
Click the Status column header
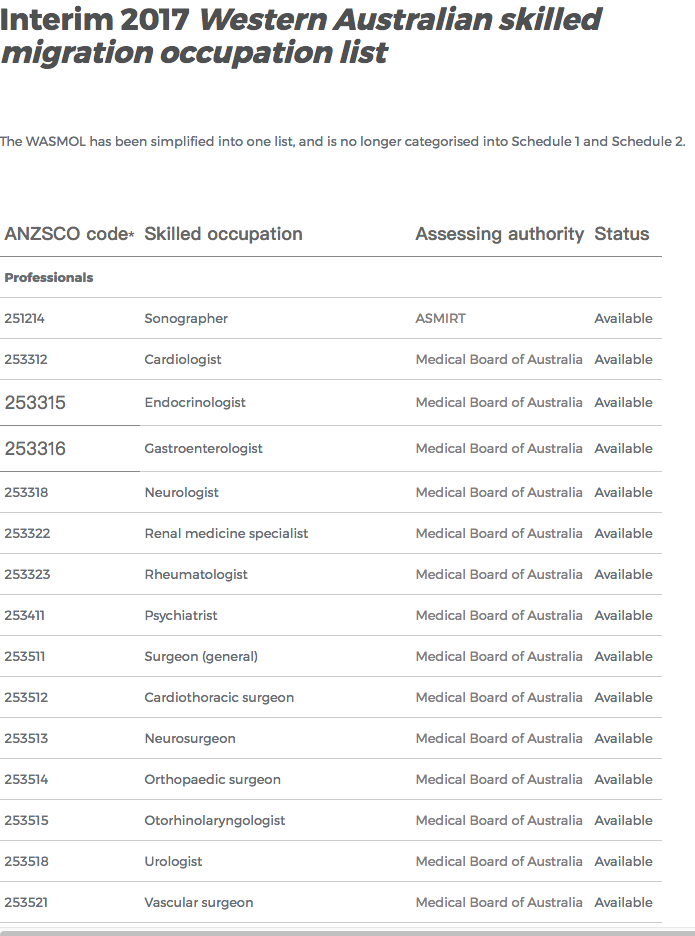coord(621,234)
